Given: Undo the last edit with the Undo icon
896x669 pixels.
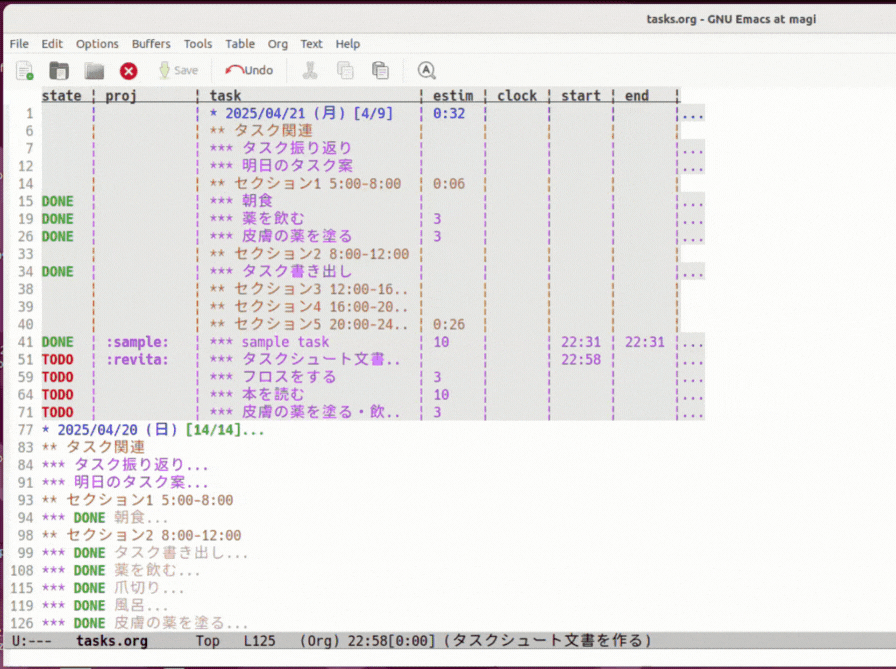Looking at the screenshot, I should (x=247, y=70).
